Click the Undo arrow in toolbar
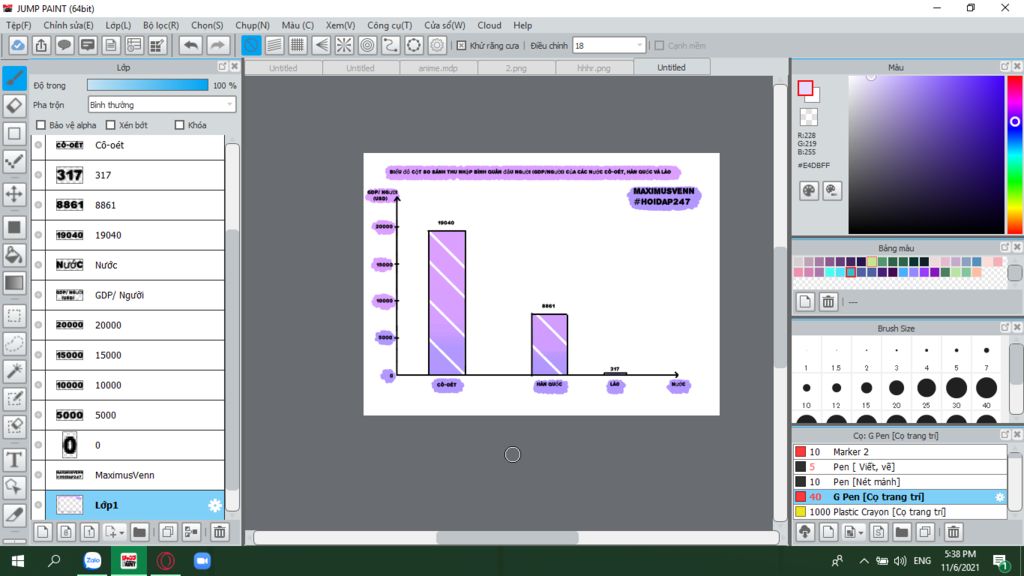This screenshot has height=576, width=1024. tap(191, 46)
